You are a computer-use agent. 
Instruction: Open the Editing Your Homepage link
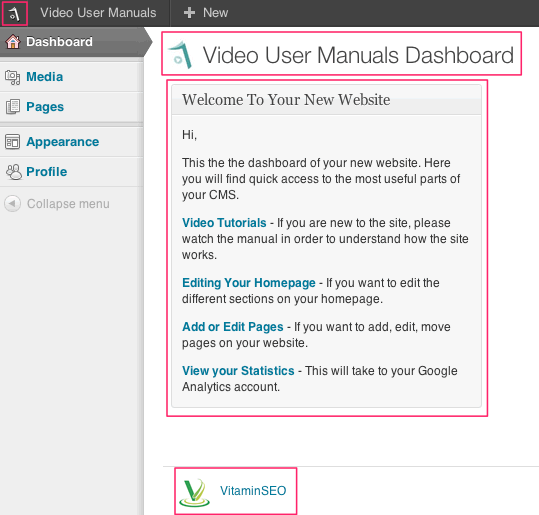(x=249, y=283)
